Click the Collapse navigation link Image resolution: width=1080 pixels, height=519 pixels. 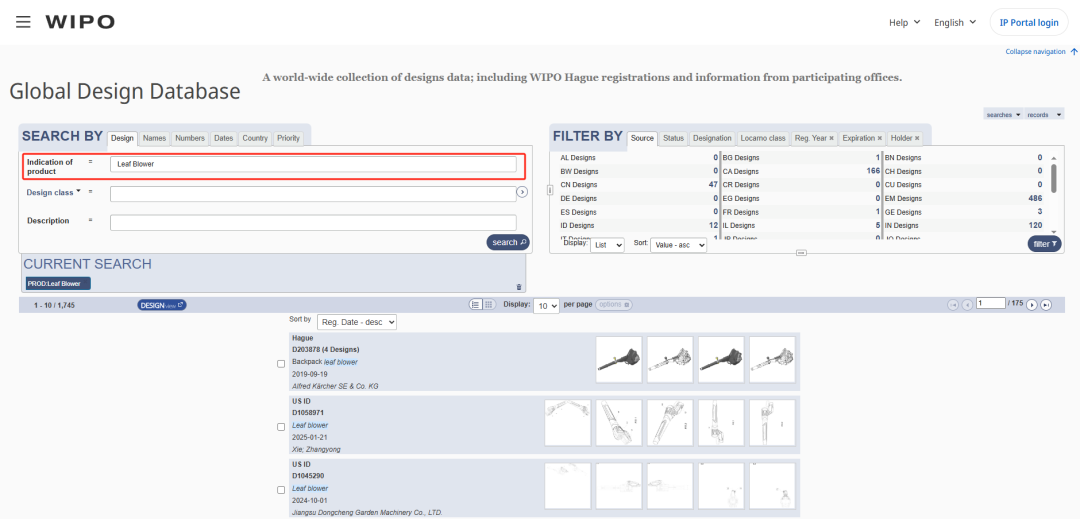pyautogui.click(x=1035, y=52)
